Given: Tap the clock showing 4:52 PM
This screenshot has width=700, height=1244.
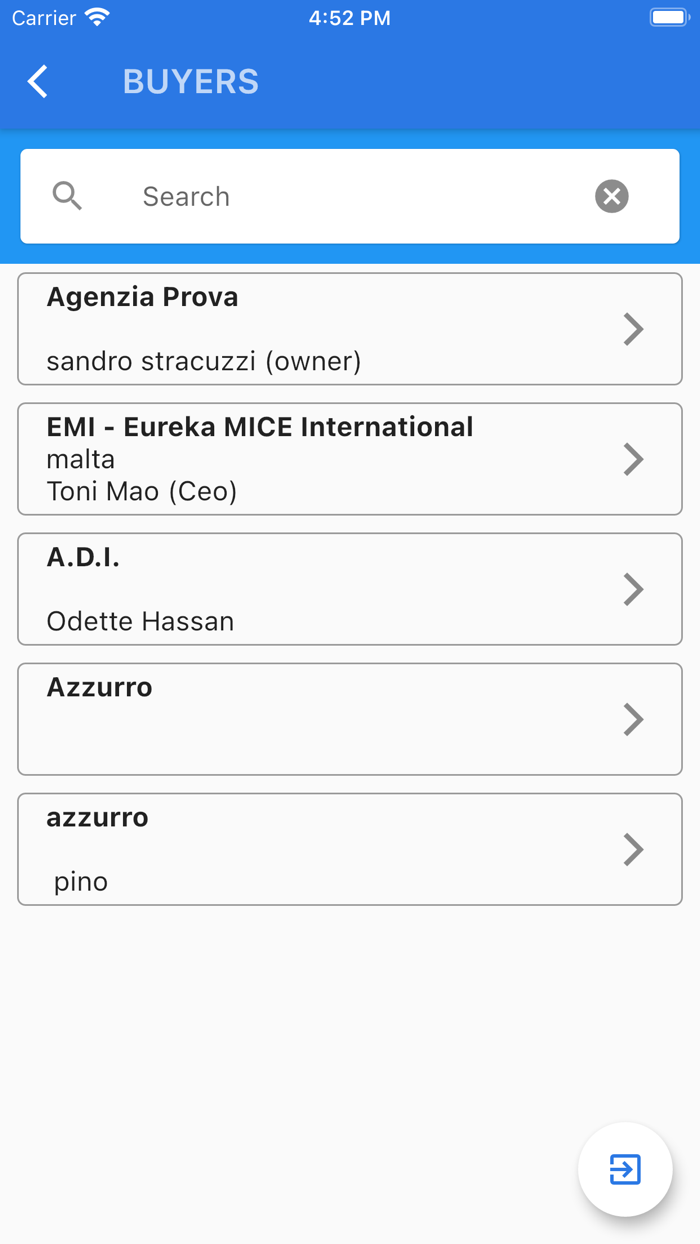Looking at the screenshot, I should point(350,17).
